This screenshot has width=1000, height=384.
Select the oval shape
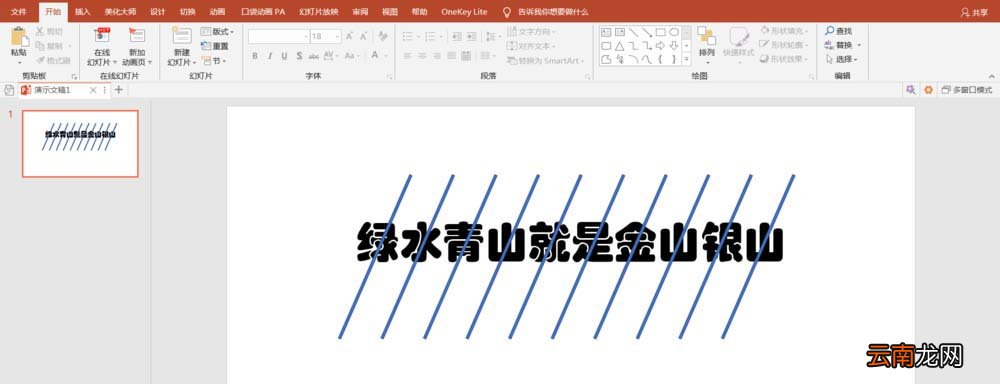(673, 32)
